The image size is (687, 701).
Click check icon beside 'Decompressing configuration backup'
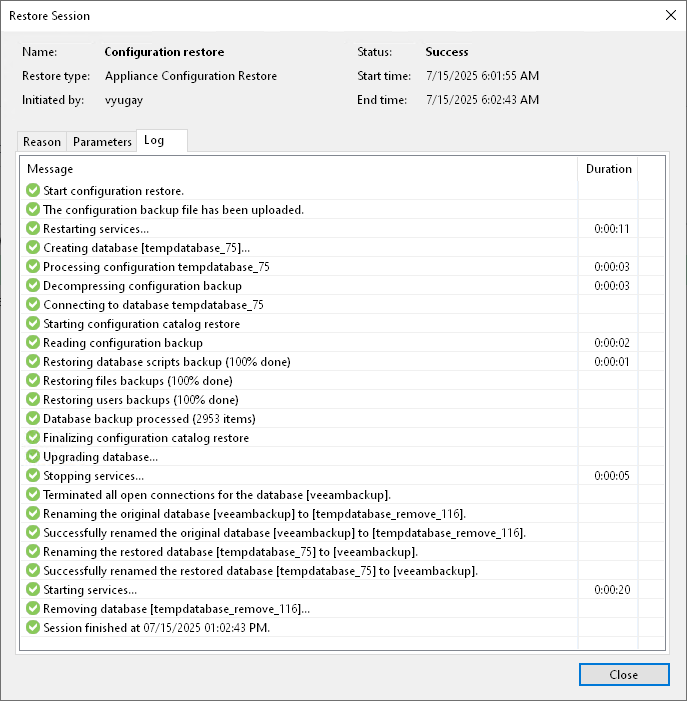(33, 285)
